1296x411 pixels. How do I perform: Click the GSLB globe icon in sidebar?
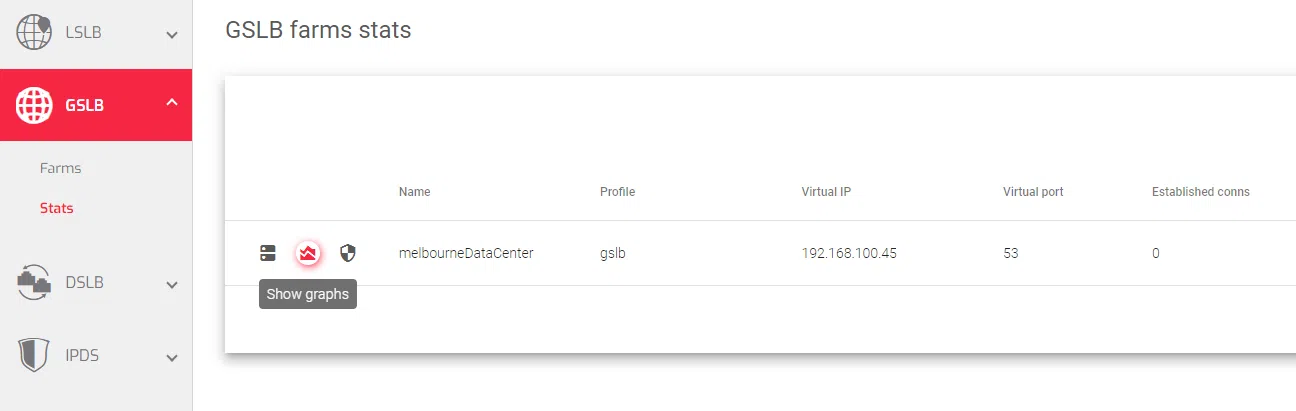[34, 104]
